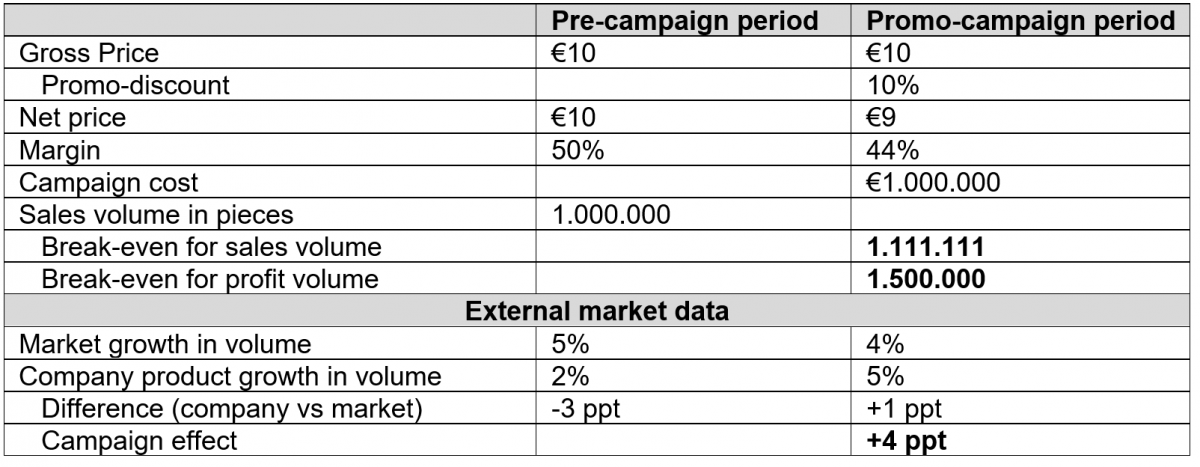Click the Gross Price row label
The image size is (1200, 467).
coord(91,53)
